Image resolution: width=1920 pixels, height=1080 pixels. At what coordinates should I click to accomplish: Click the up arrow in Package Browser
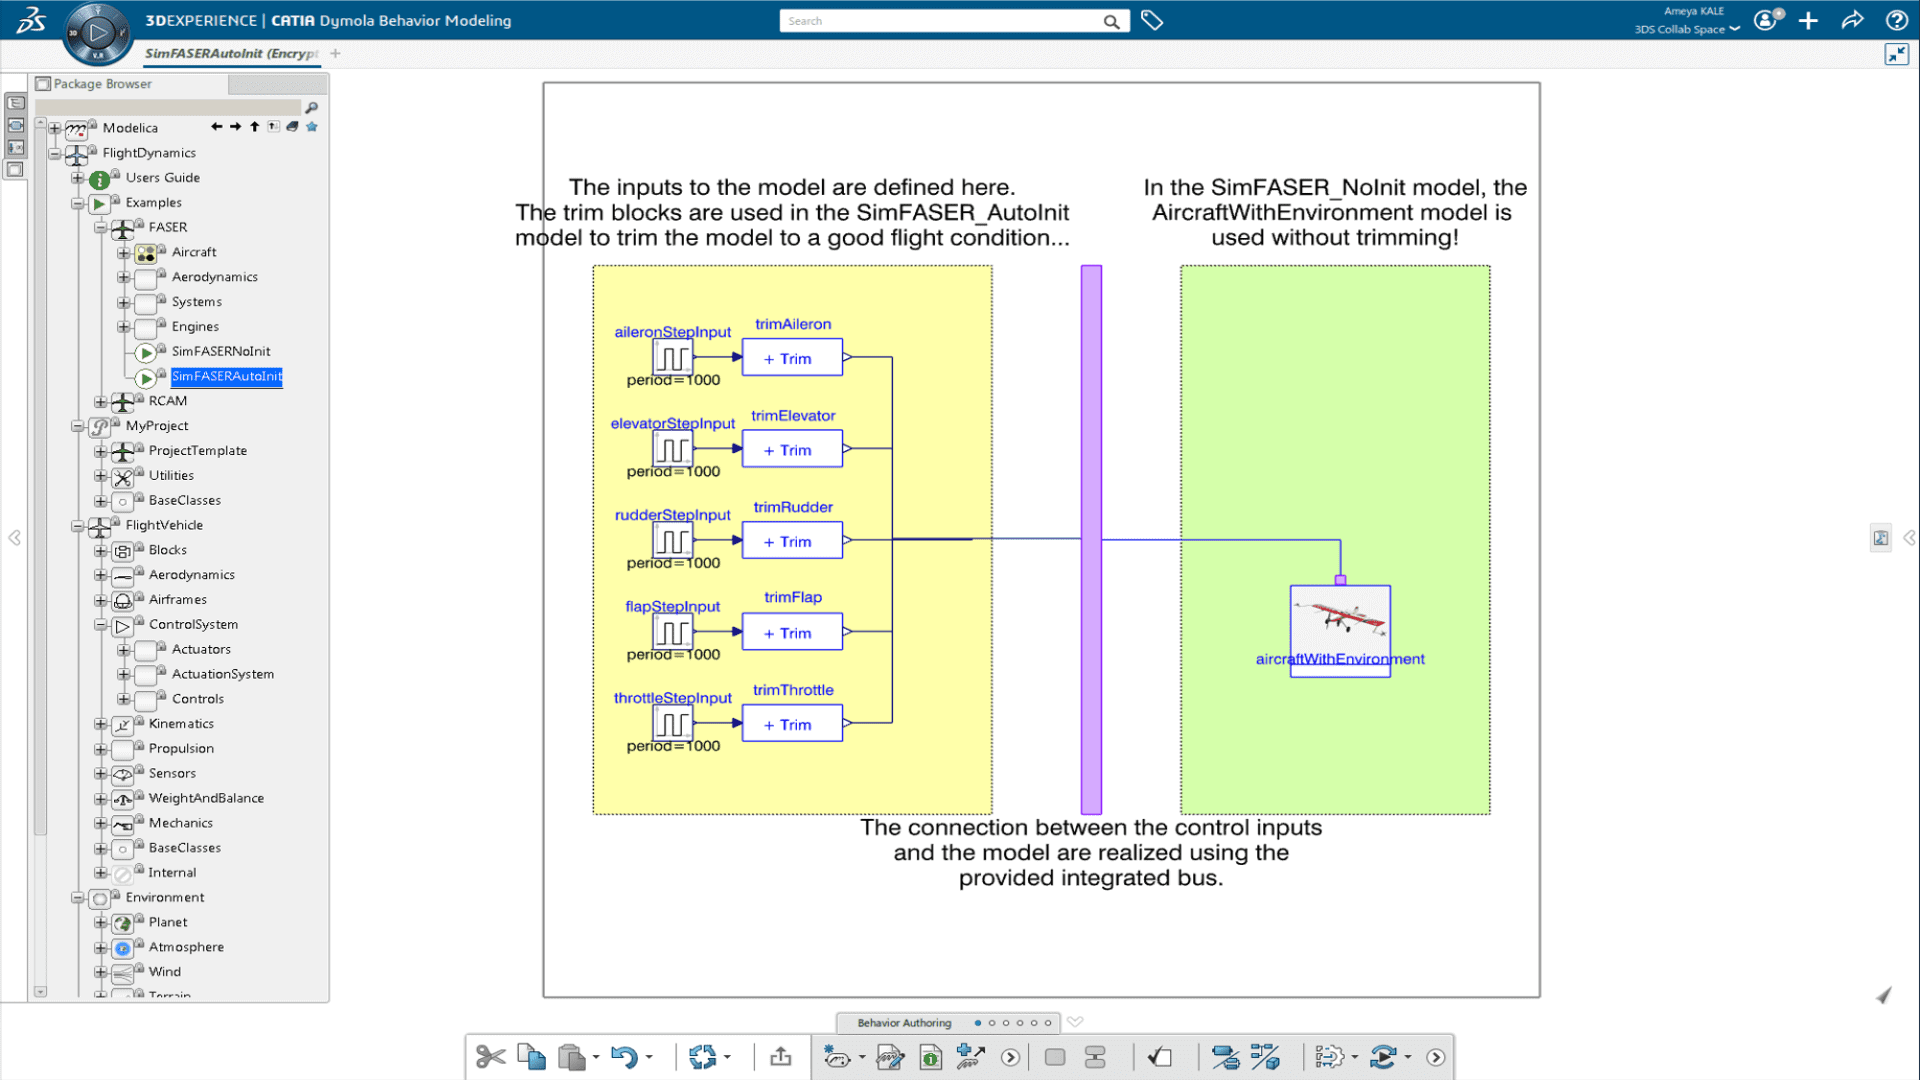(255, 127)
